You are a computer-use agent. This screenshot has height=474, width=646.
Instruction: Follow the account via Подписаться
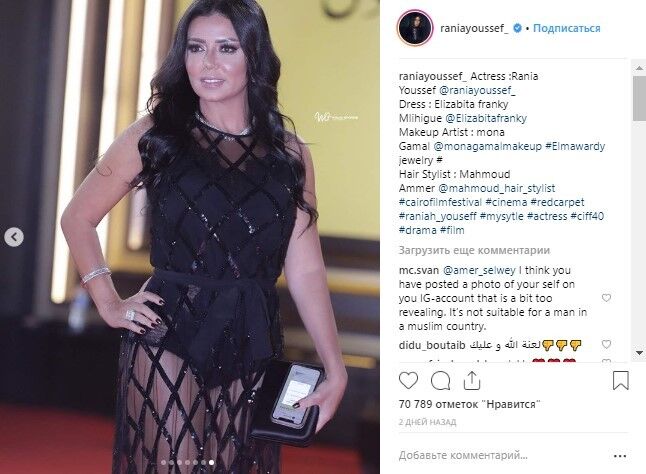pyautogui.click(x=566, y=28)
